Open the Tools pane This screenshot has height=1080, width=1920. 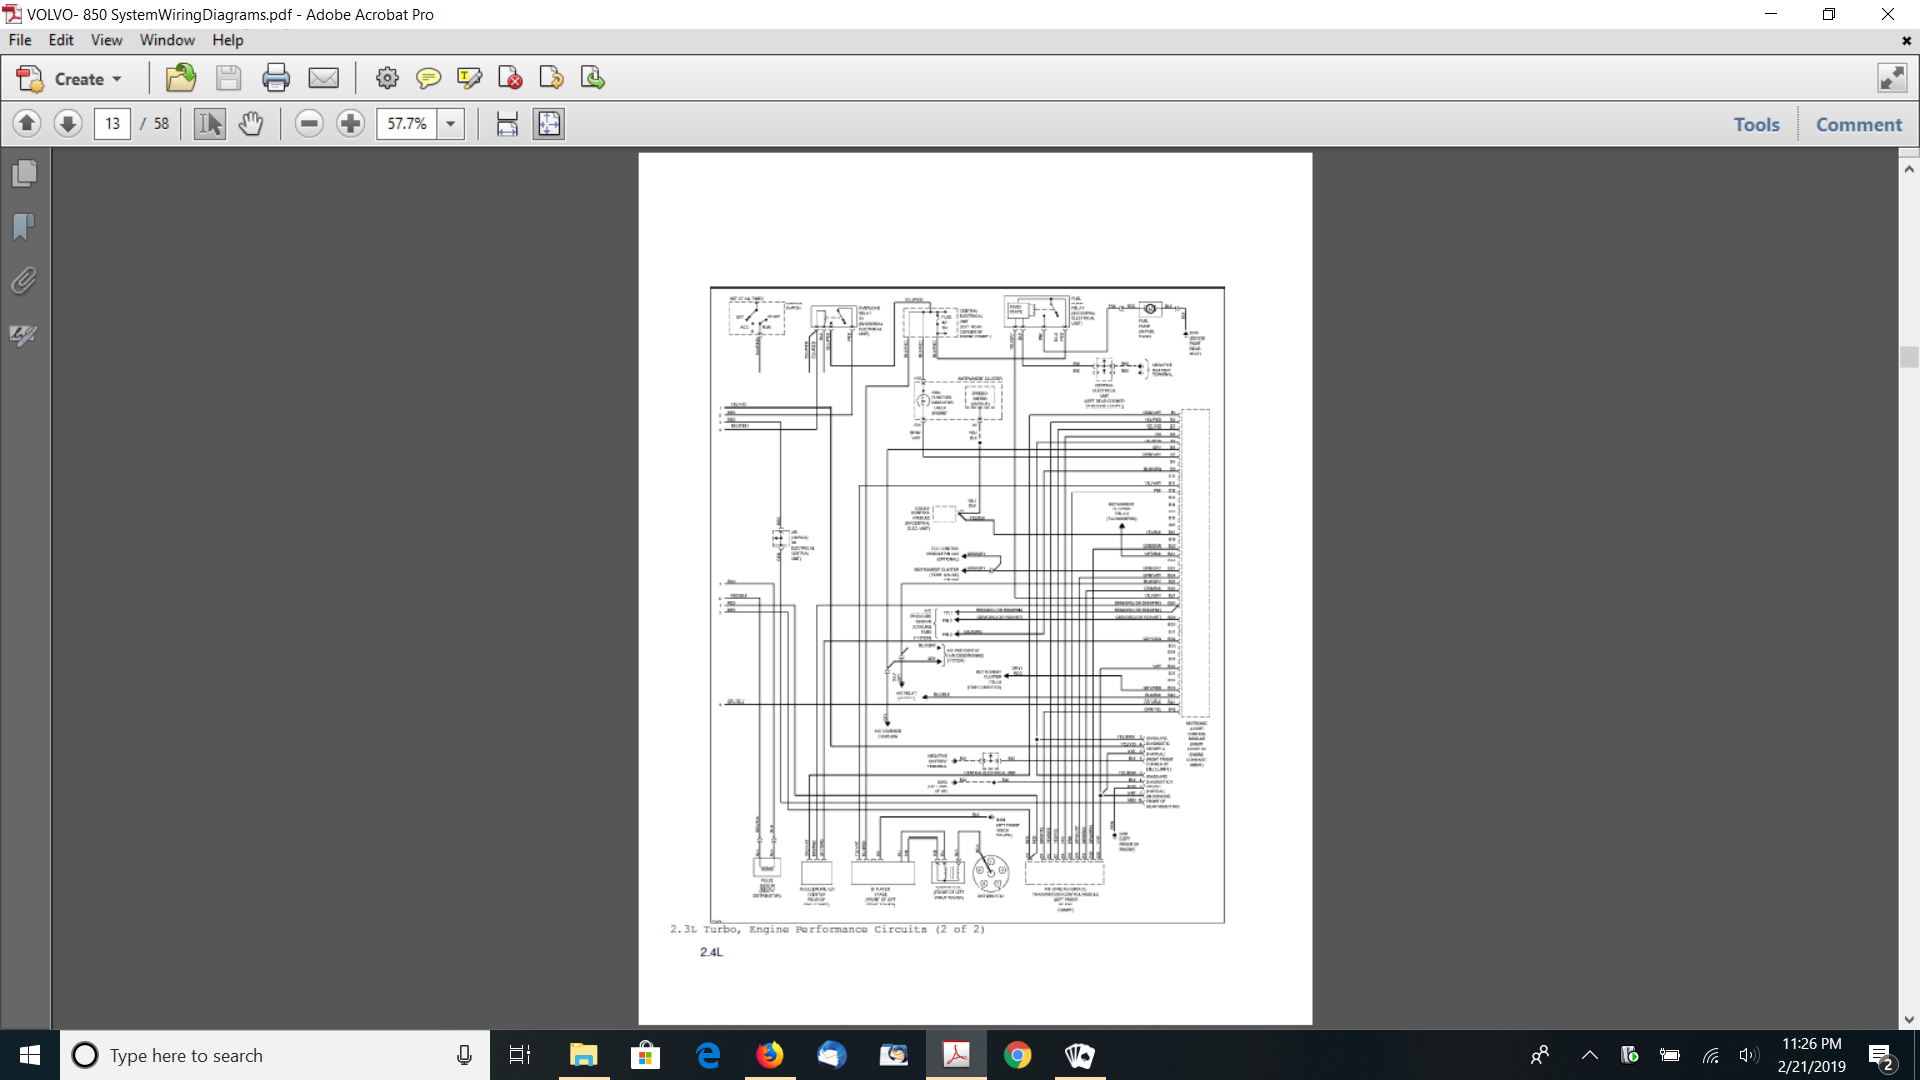tap(1756, 124)
